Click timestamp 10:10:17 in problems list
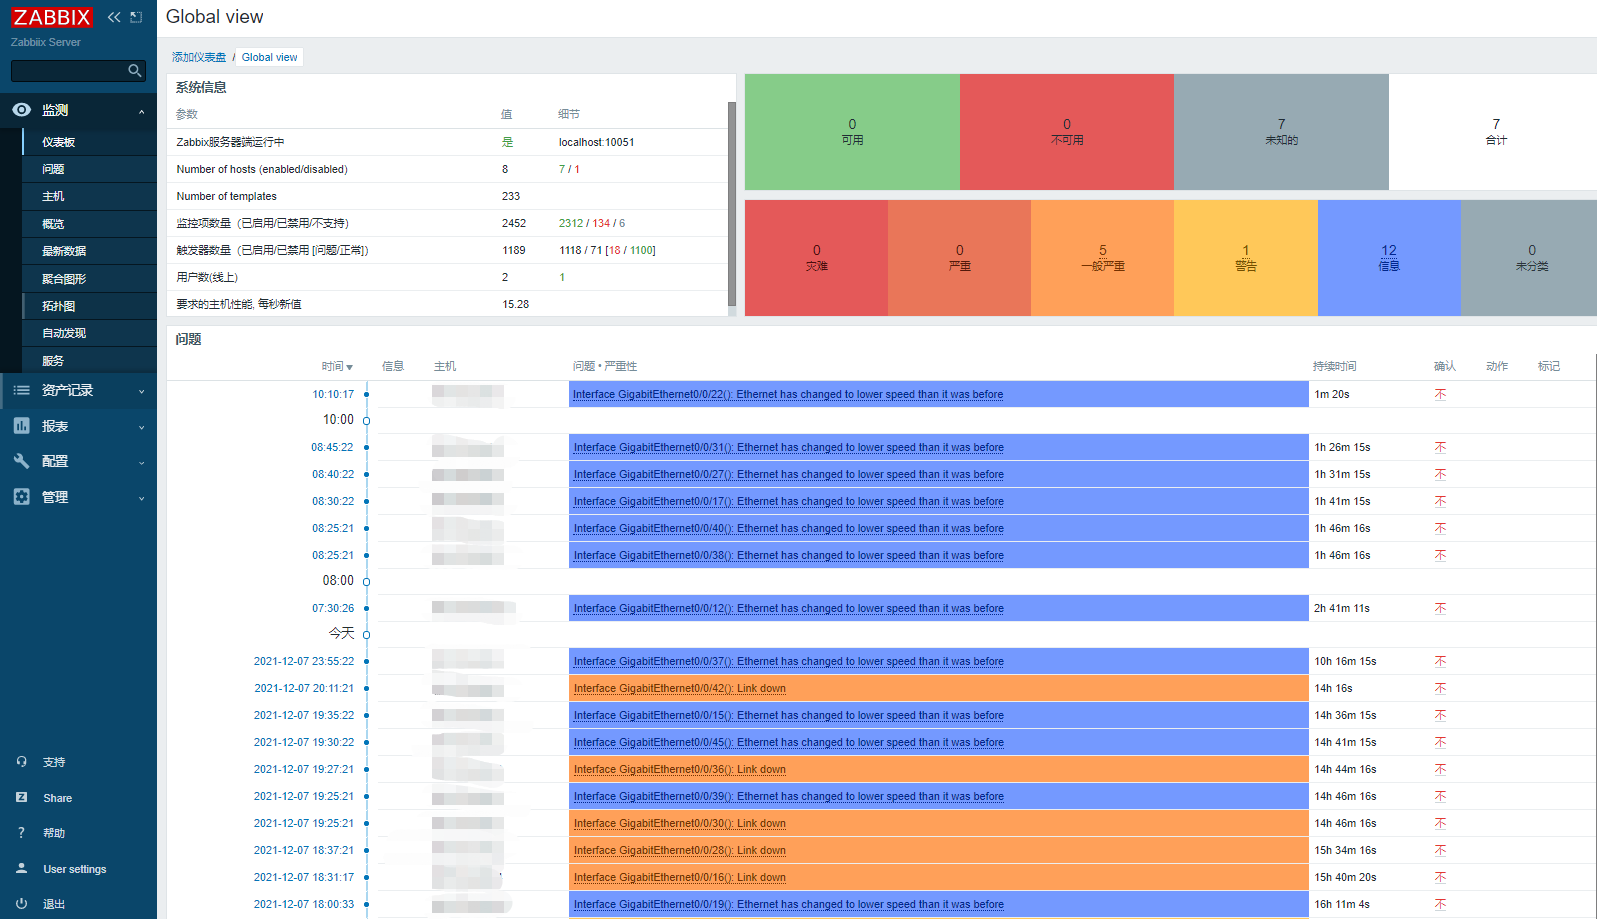Screen dimensions: 1597x919 [333, 394]
